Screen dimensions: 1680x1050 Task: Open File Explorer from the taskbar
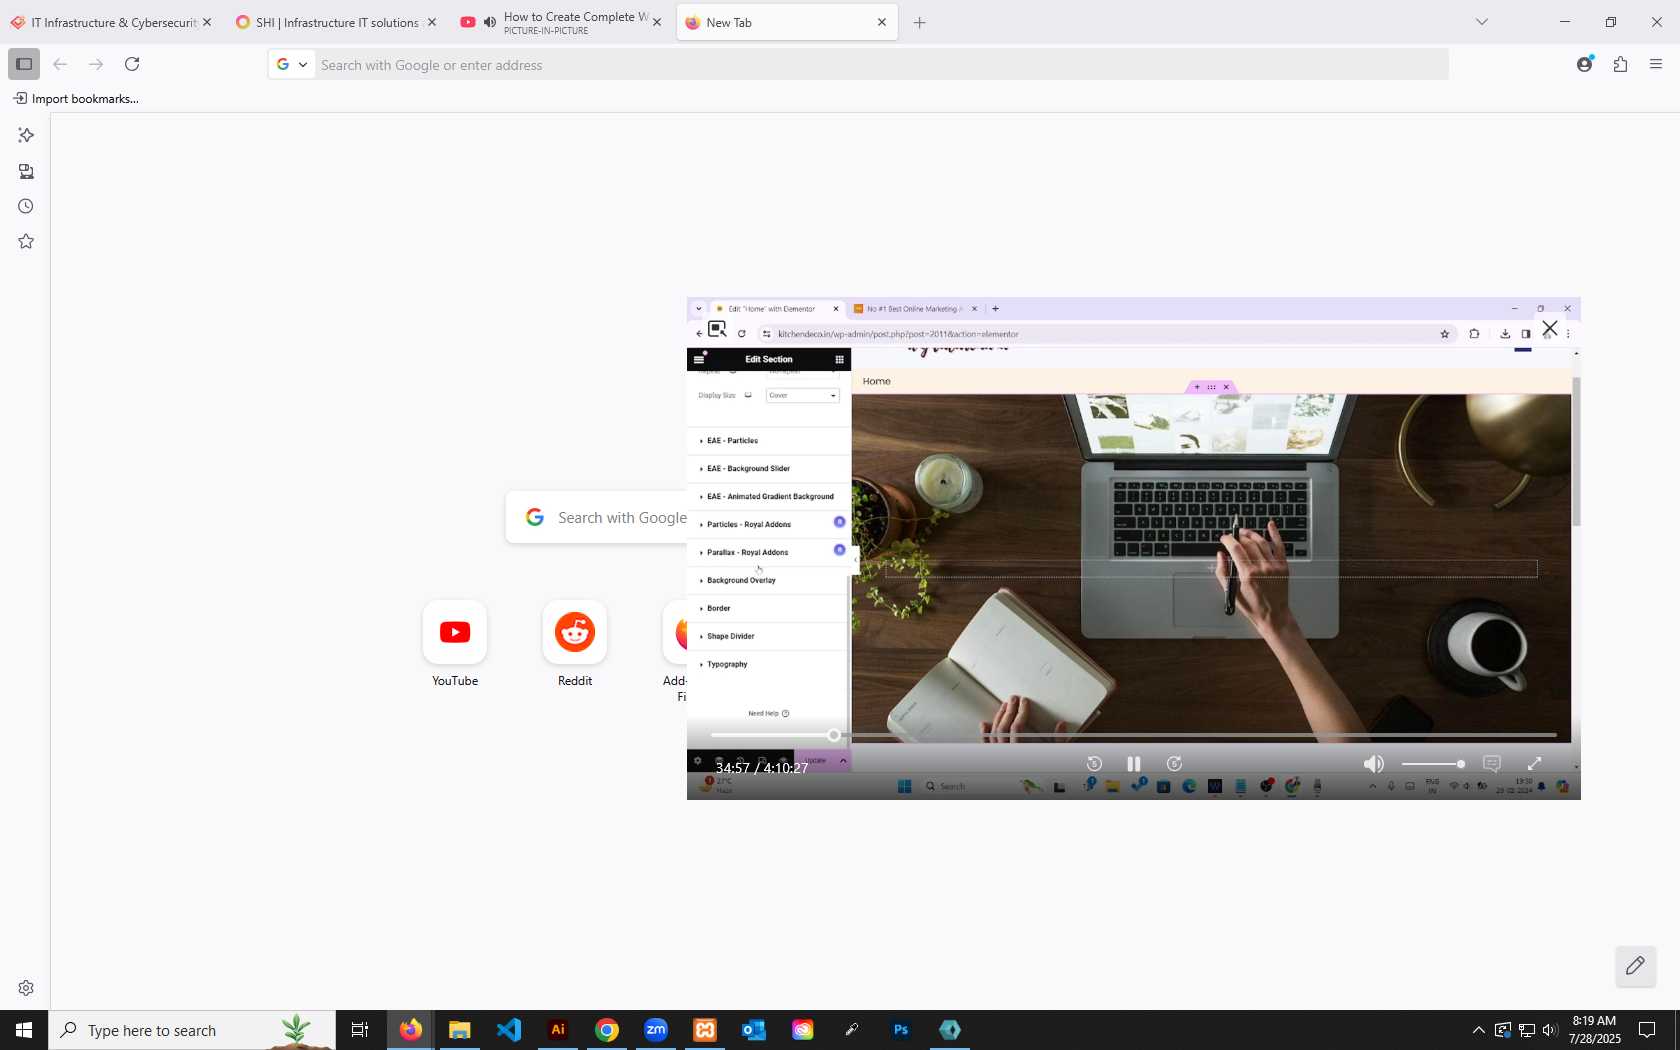point(460,1030)
